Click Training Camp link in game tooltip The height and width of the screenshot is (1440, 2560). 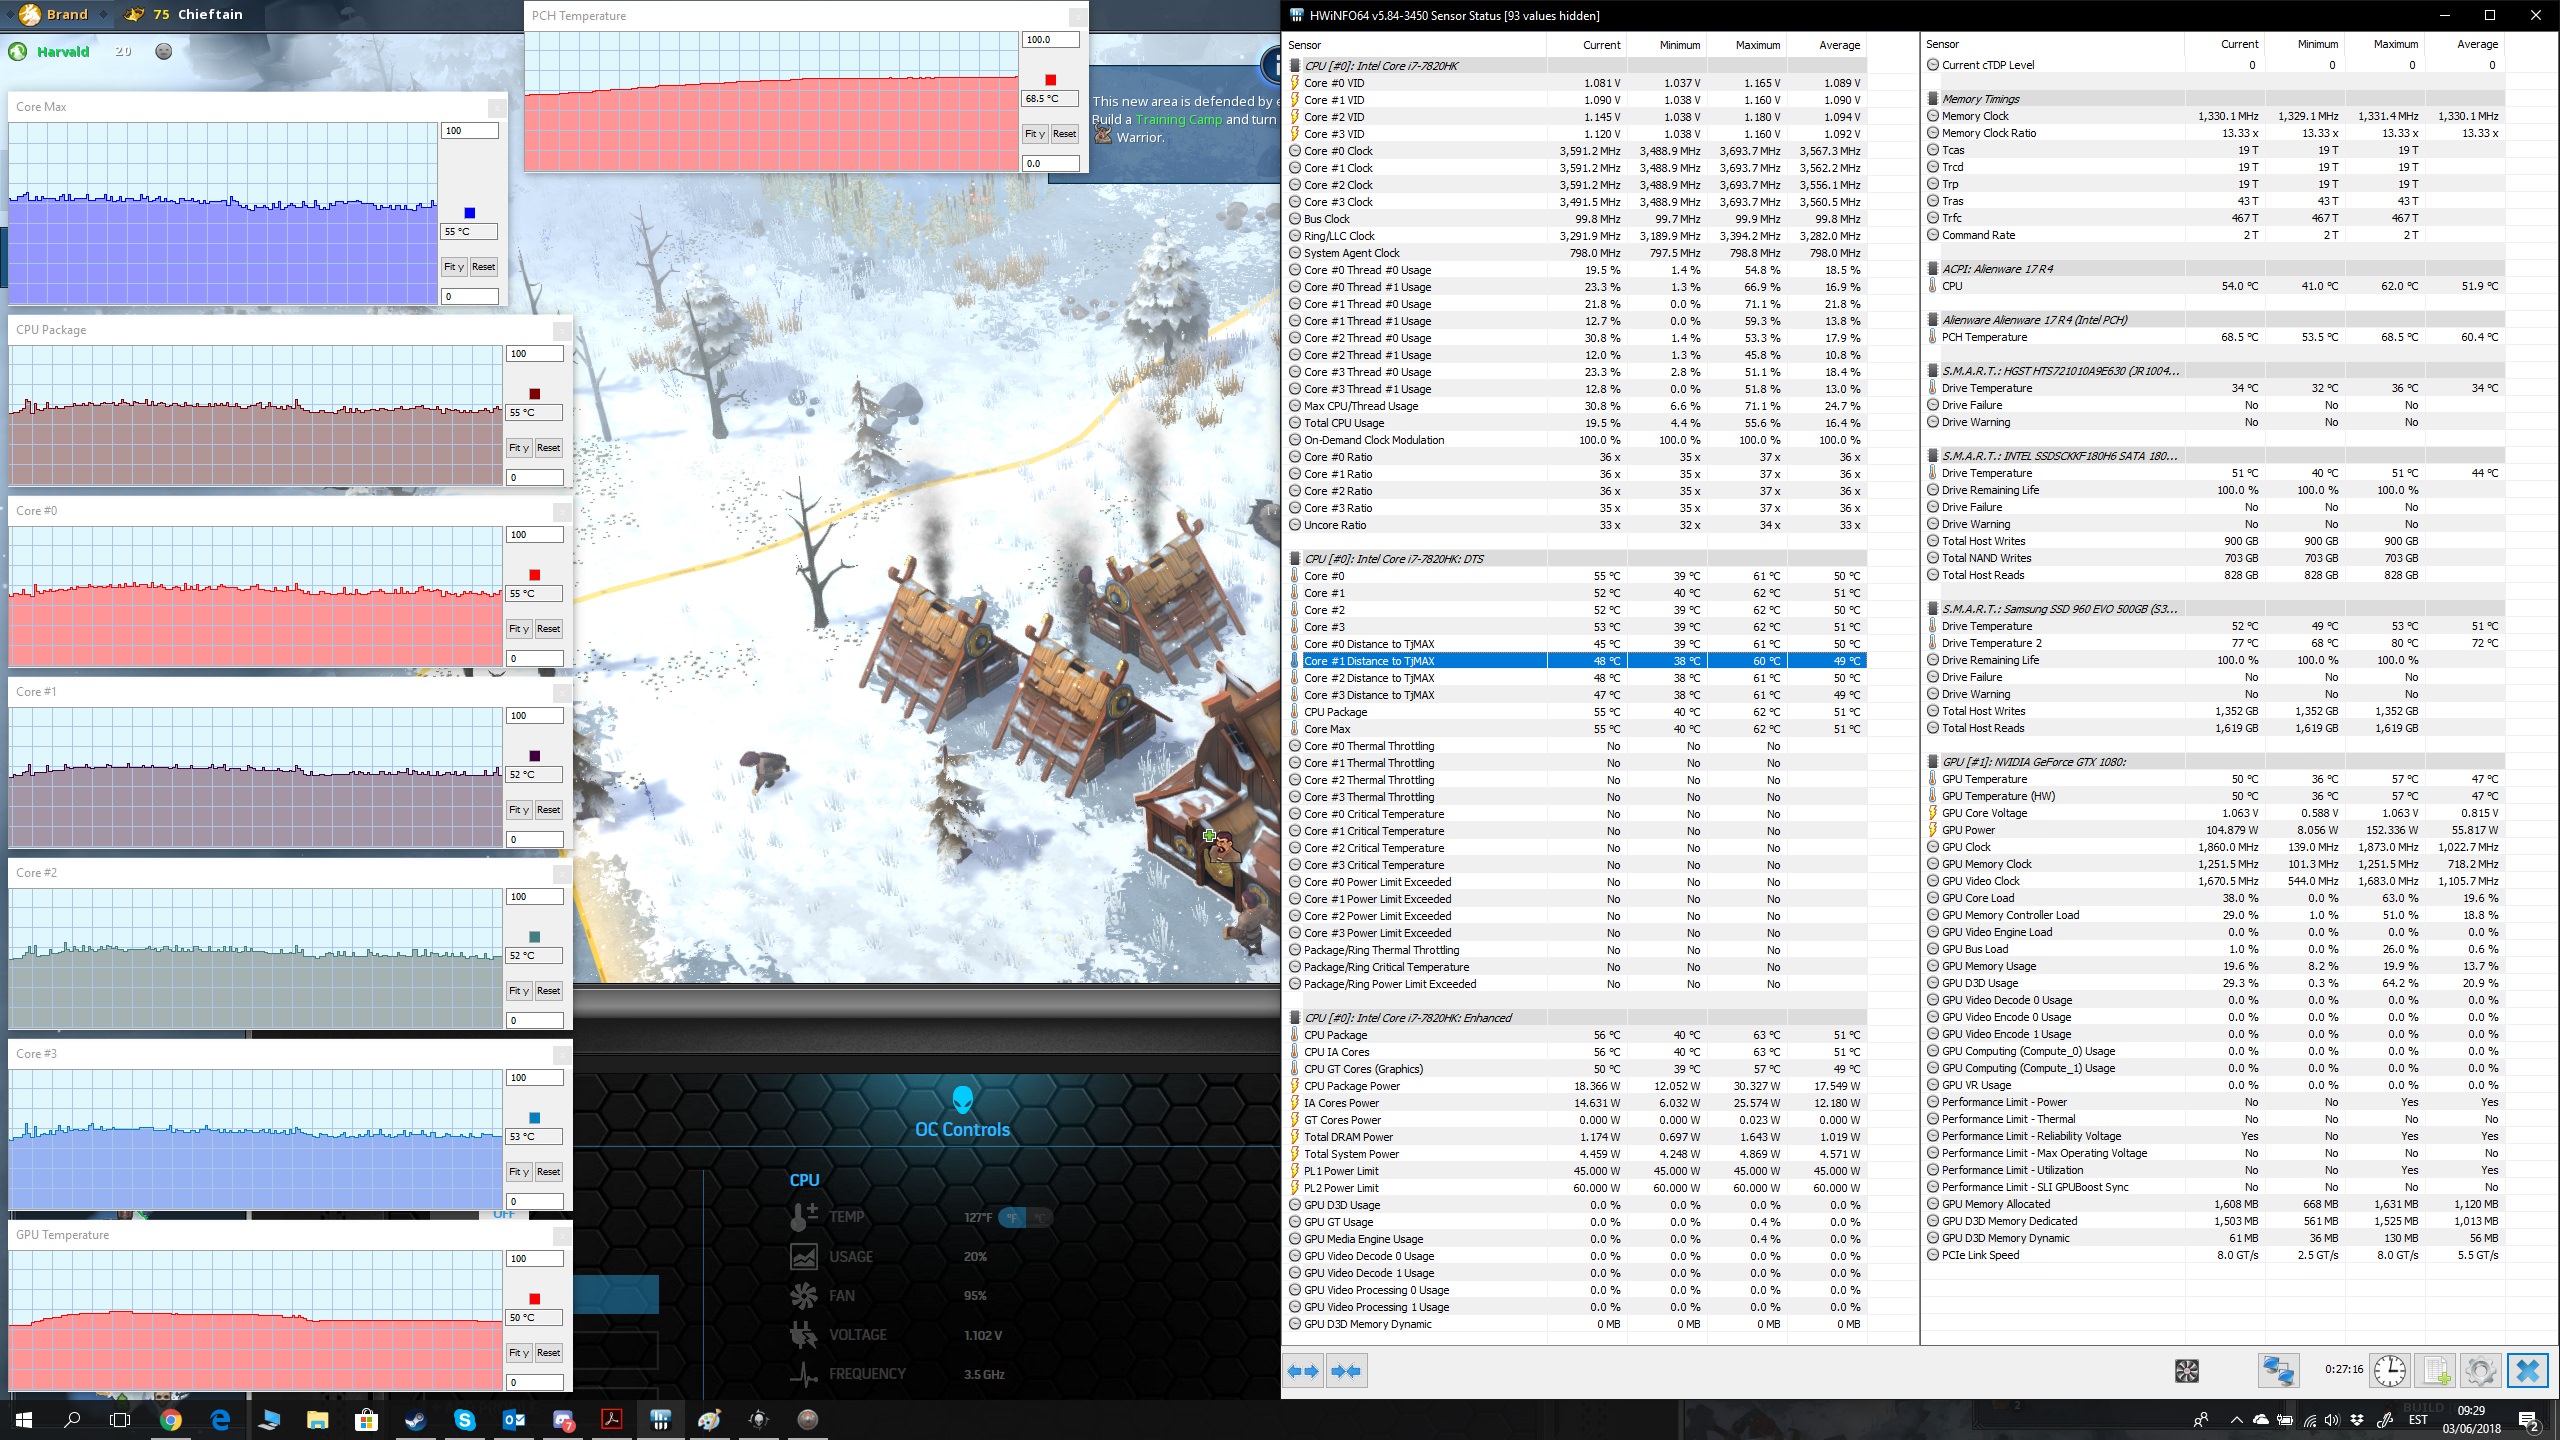tap(1178, 119)
